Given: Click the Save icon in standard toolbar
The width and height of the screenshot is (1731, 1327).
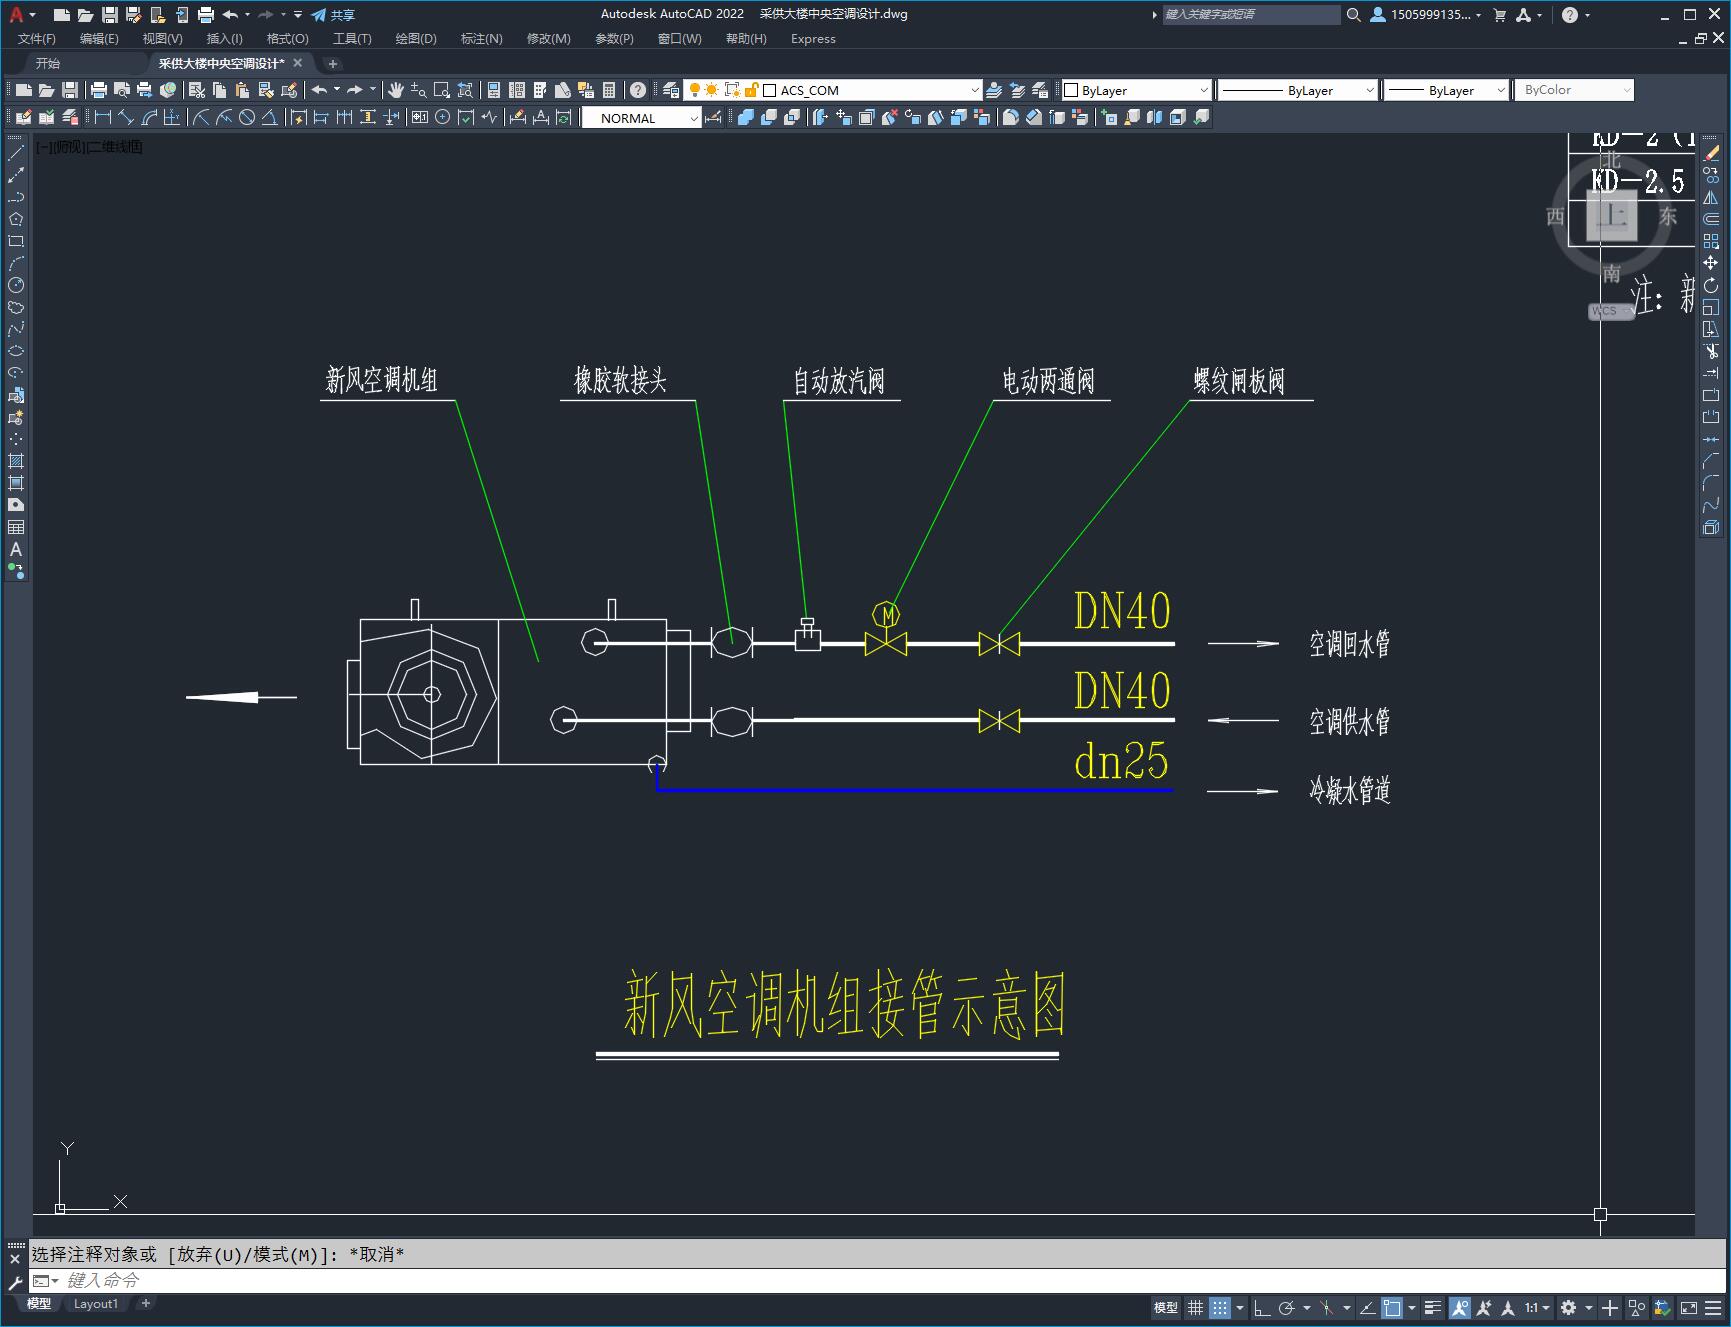Looking at the screenshot, I should (69, 90).
